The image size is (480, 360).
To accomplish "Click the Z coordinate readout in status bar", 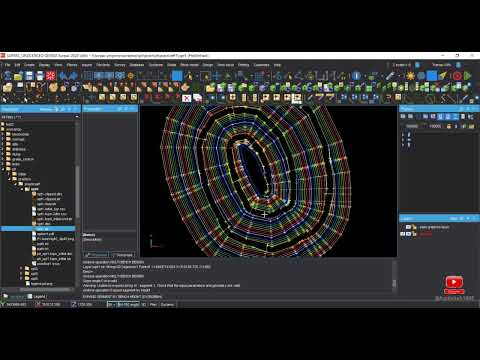I will [85, 304].
